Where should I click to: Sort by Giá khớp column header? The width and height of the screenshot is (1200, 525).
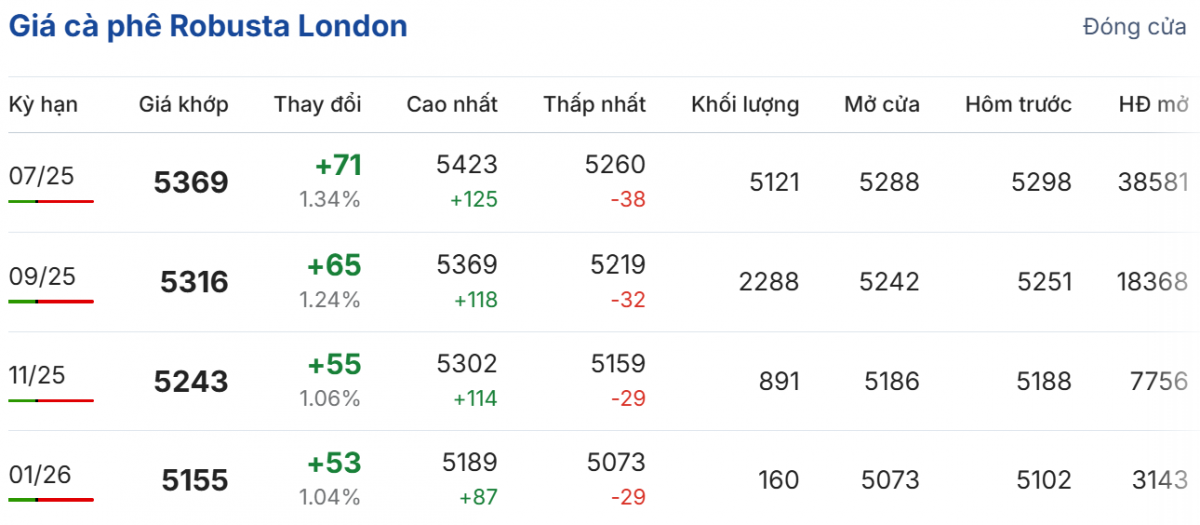click(183, 105)
